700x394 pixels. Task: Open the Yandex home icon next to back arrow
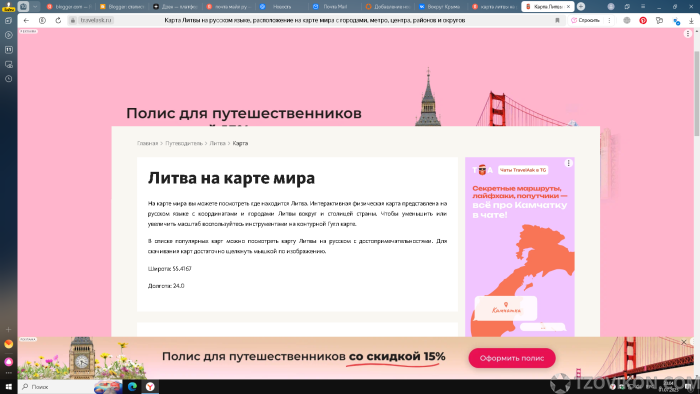click(x=42, y=21)
